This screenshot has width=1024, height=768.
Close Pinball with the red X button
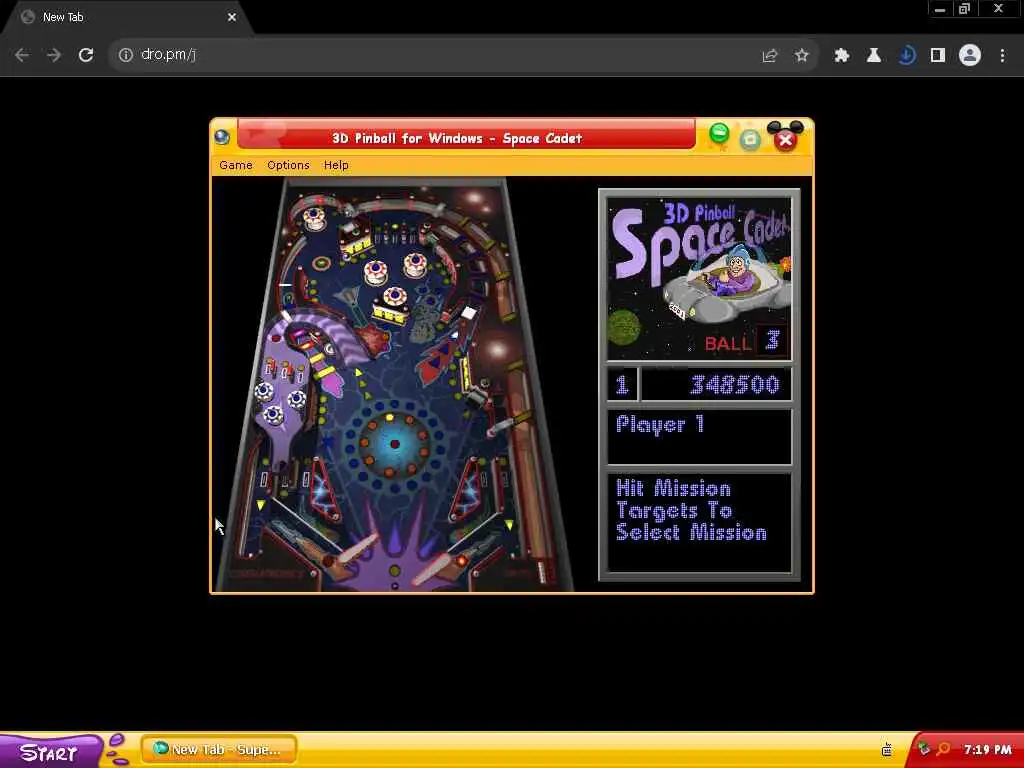coord(786,139)
